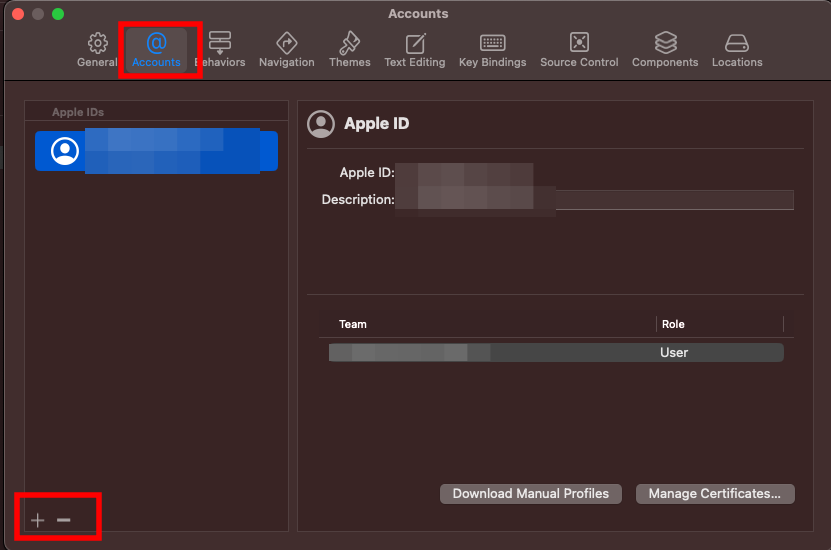Select the team row with User role
This screenshot has width=831, height=550.
point(556,352)
